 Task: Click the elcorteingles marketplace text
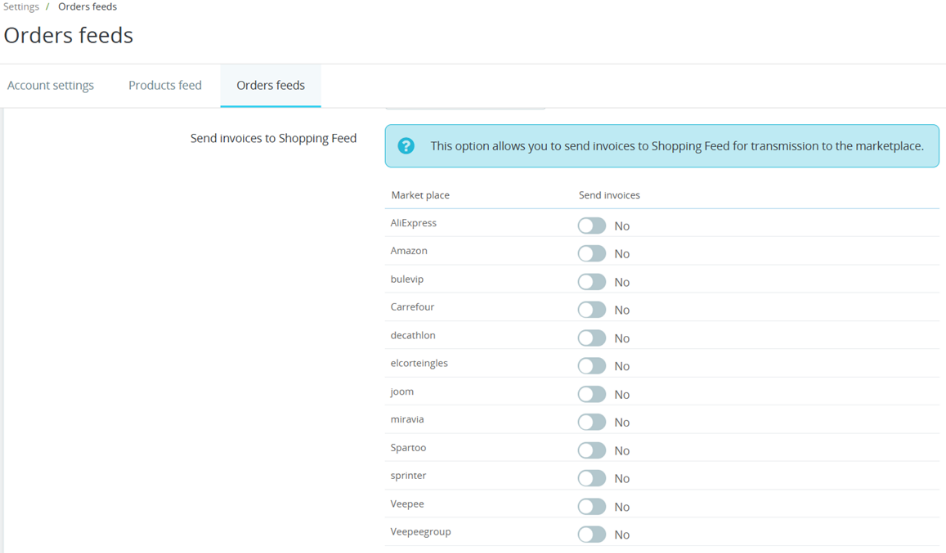click(x=419, y=363)
